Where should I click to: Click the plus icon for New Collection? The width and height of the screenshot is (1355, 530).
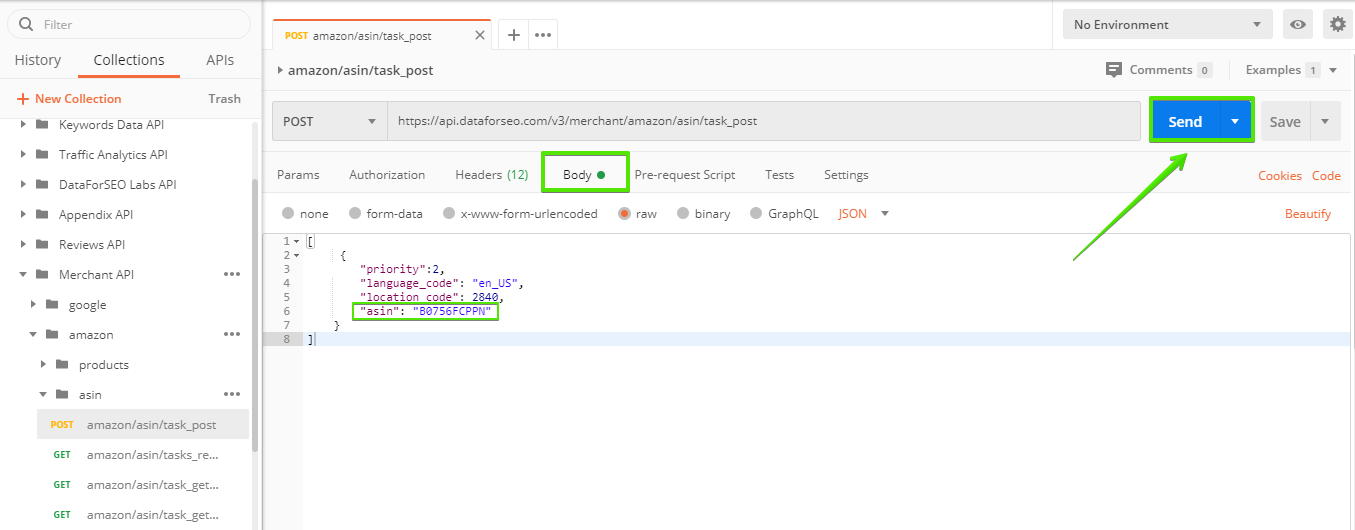pyautogui.click(x=23, y=99)
